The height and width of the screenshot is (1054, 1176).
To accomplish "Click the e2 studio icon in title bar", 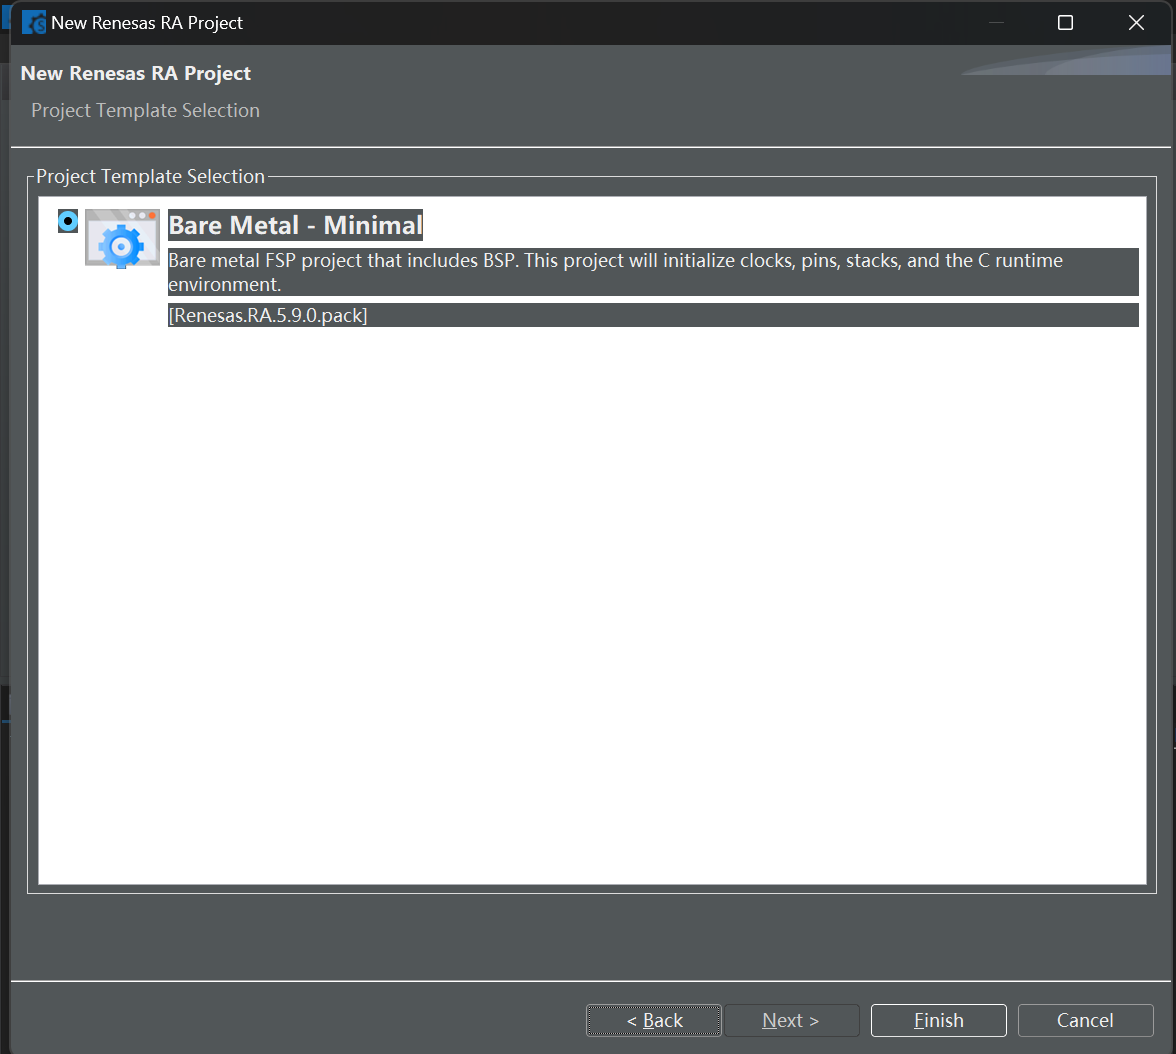I will (34, 23).
